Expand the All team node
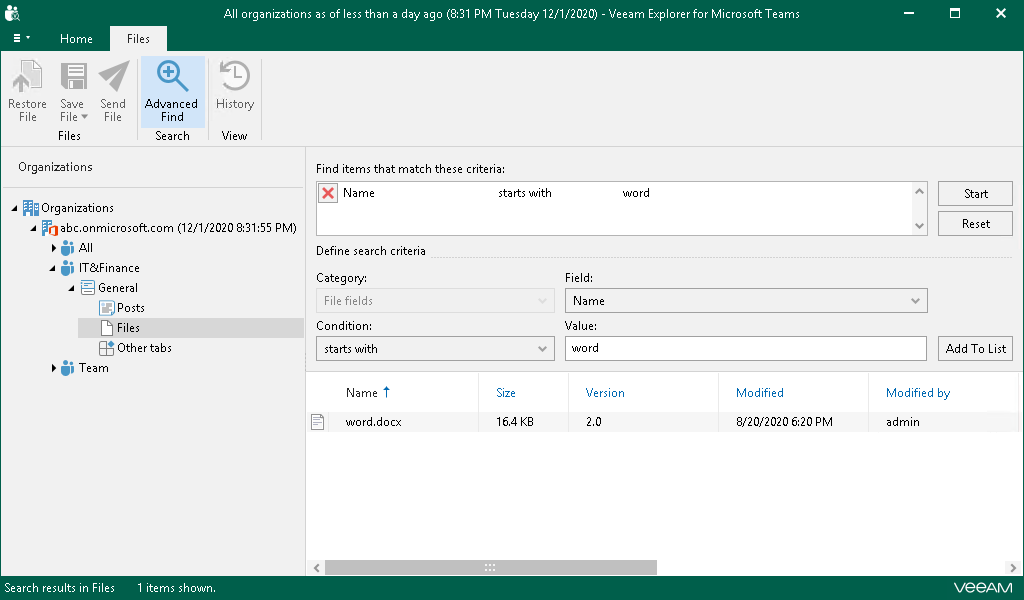The width and height of the screenshot is (1024, 600). click(54, 248)
